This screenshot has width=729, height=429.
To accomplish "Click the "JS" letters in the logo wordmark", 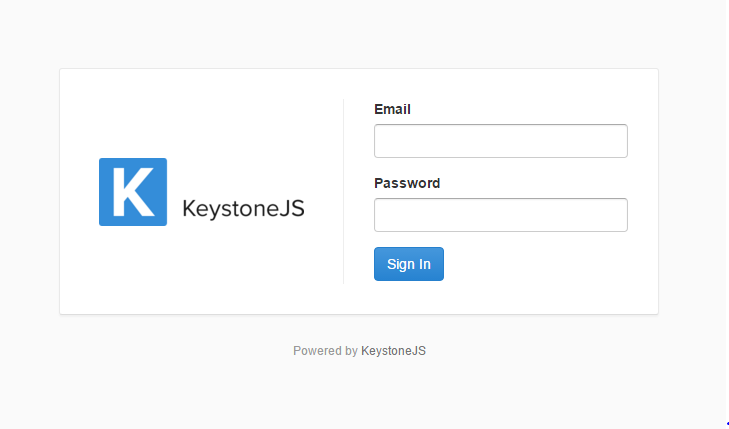I will pyautogui.click(x=292, y=209).
